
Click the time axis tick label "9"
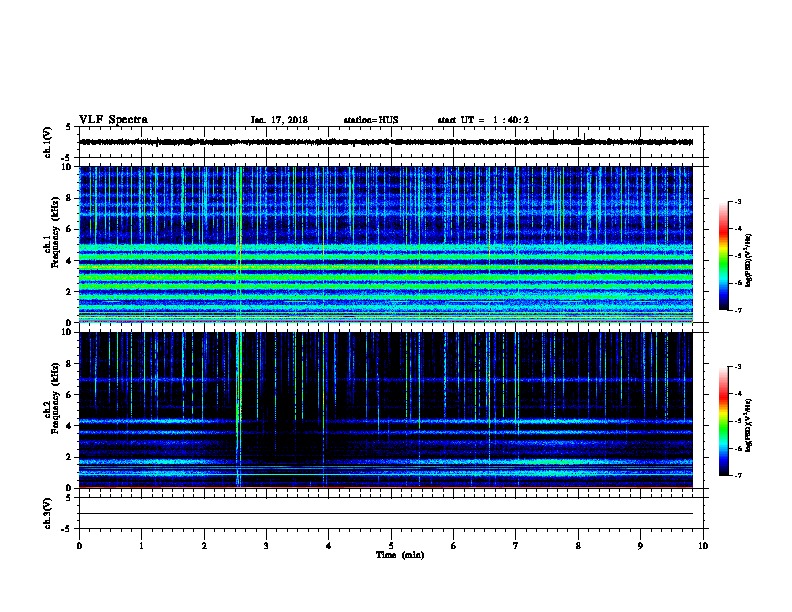pyautogui.click(x=640, y=546)
